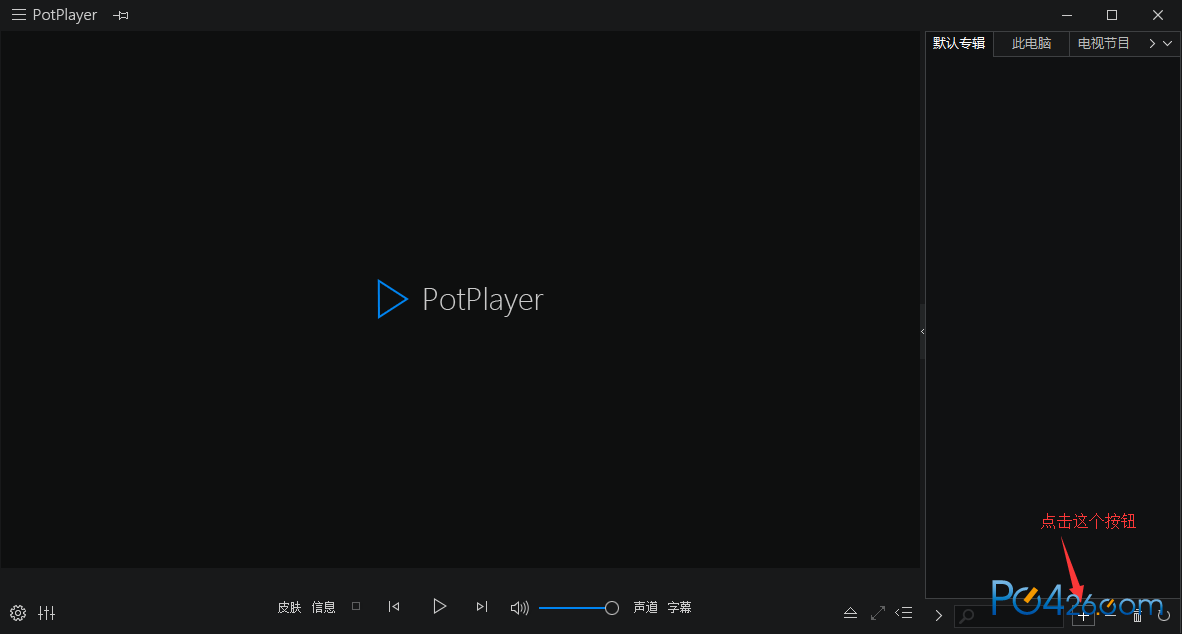
Task: Minimize the PotPlayer window
Action: (1067, 15)
